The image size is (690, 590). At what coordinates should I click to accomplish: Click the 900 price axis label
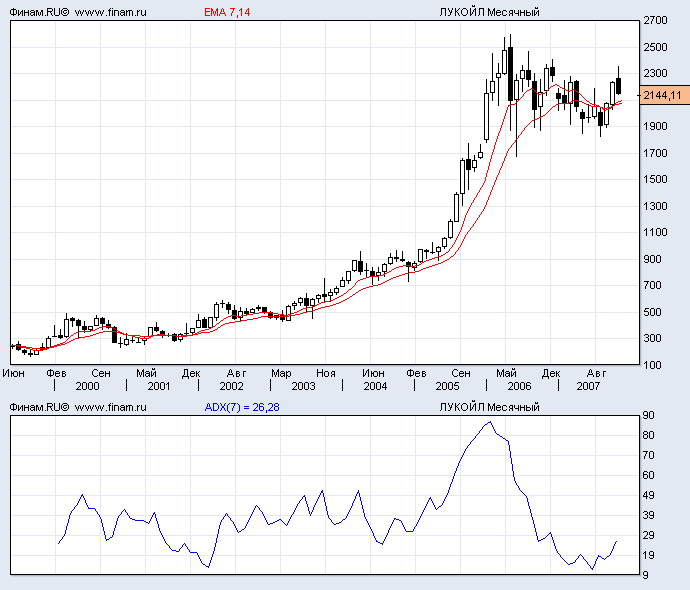pyautogui.click(x=653, y=259)
